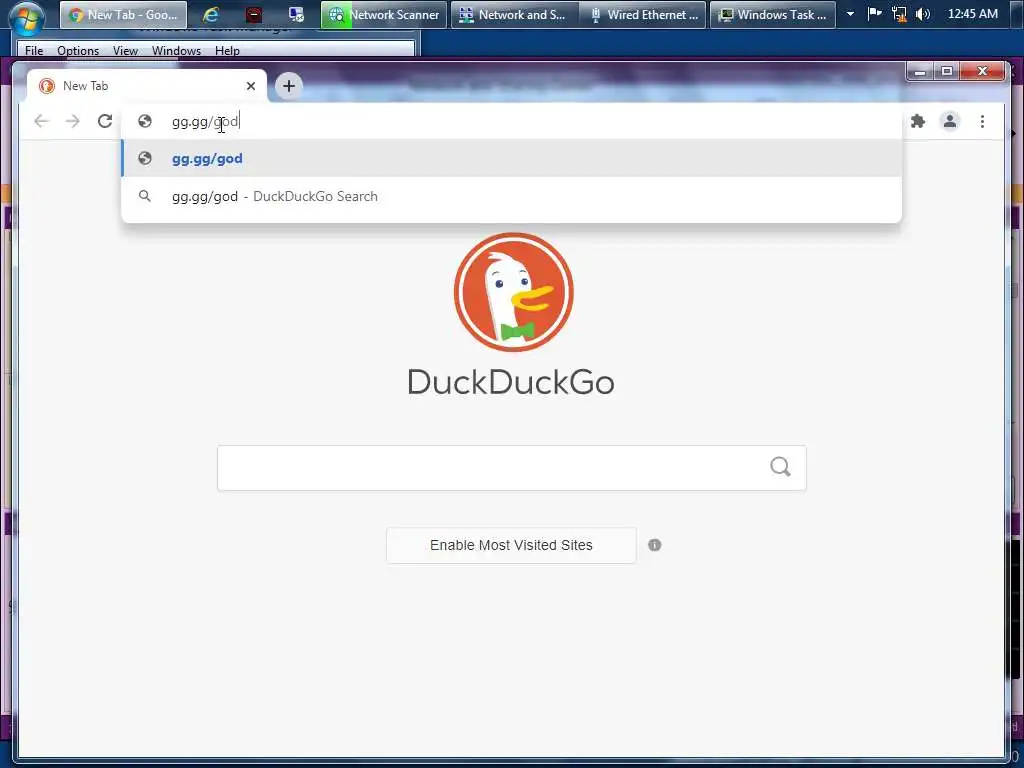Click the info icon beside Enable Most Visited Sites
Image resolution: width=1024 pixels, height=768 pixels.
(654, 545)
